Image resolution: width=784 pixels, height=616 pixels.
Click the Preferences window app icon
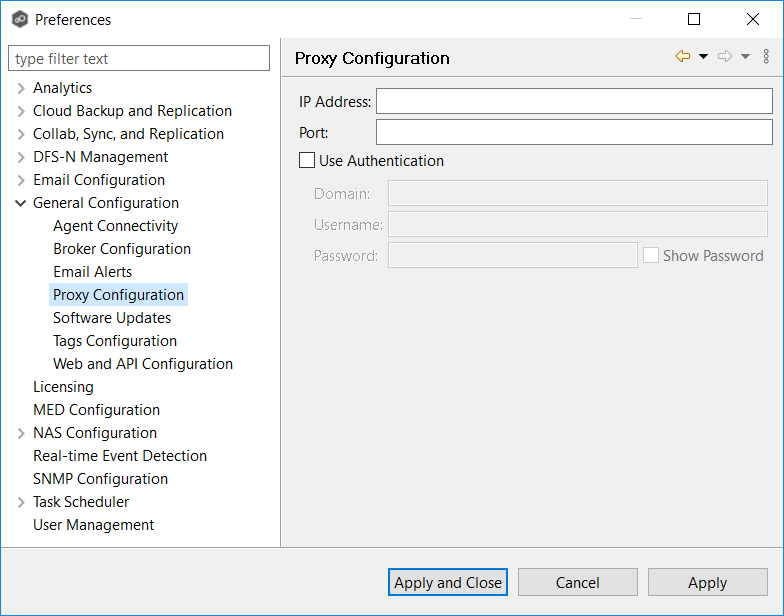tap(19, 19)
